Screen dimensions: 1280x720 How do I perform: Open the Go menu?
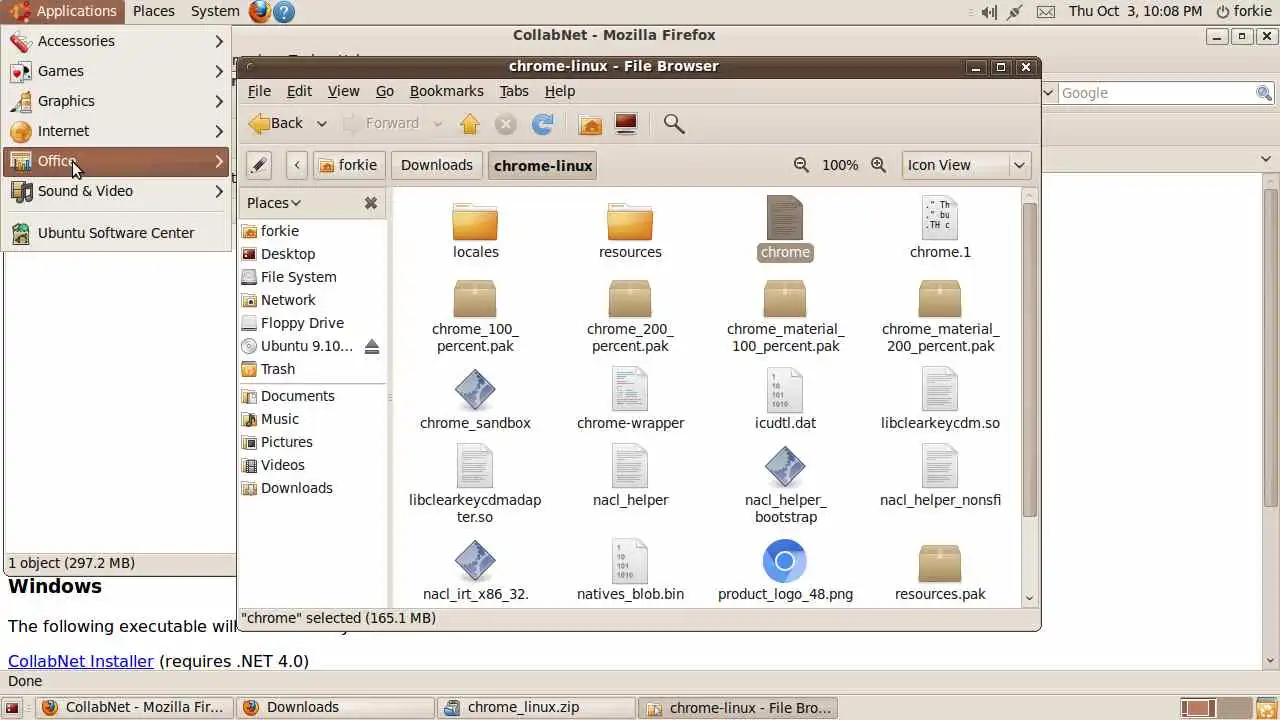click(385, 91)
